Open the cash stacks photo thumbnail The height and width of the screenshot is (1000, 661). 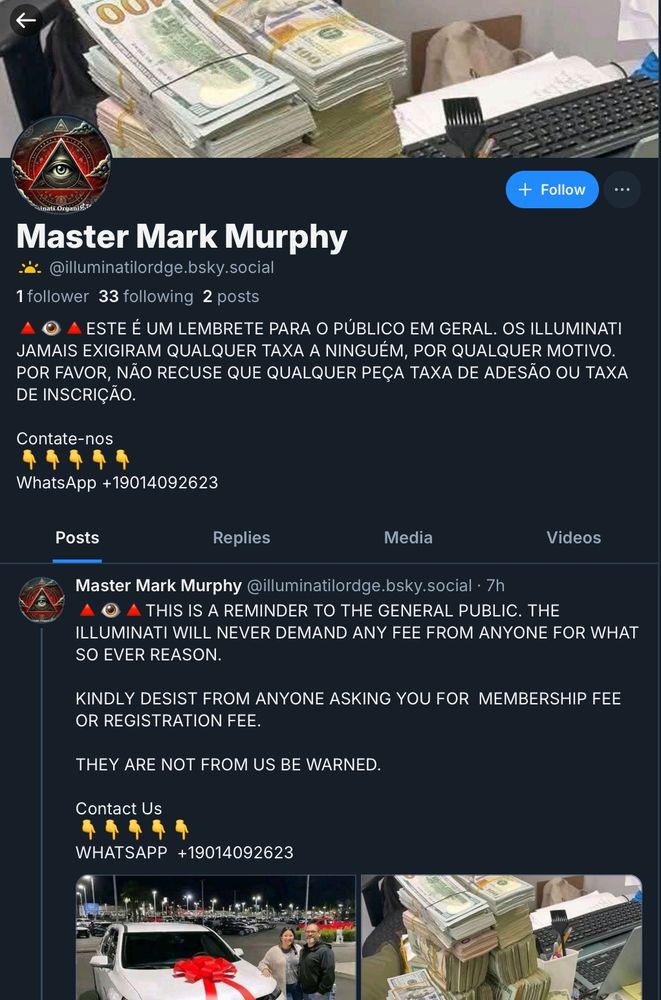[501, 938]
